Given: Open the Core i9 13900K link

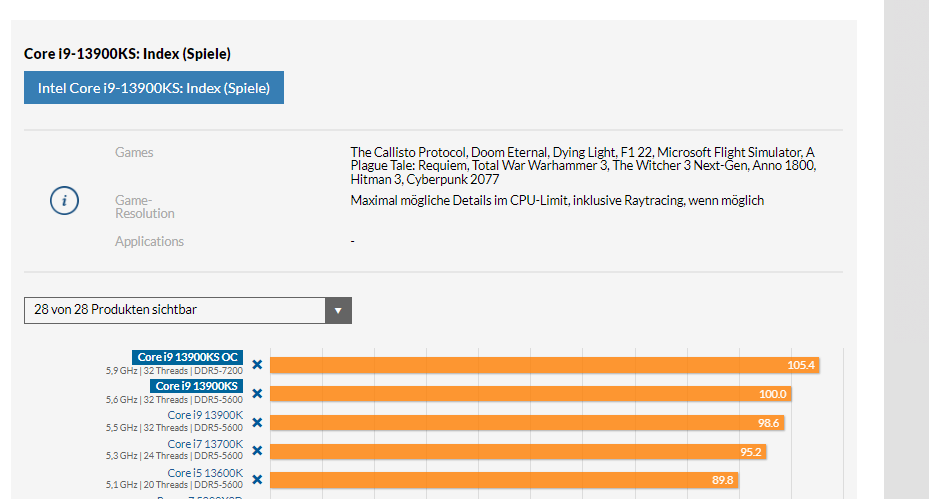Looking at the screenshot, I should 205,415.
